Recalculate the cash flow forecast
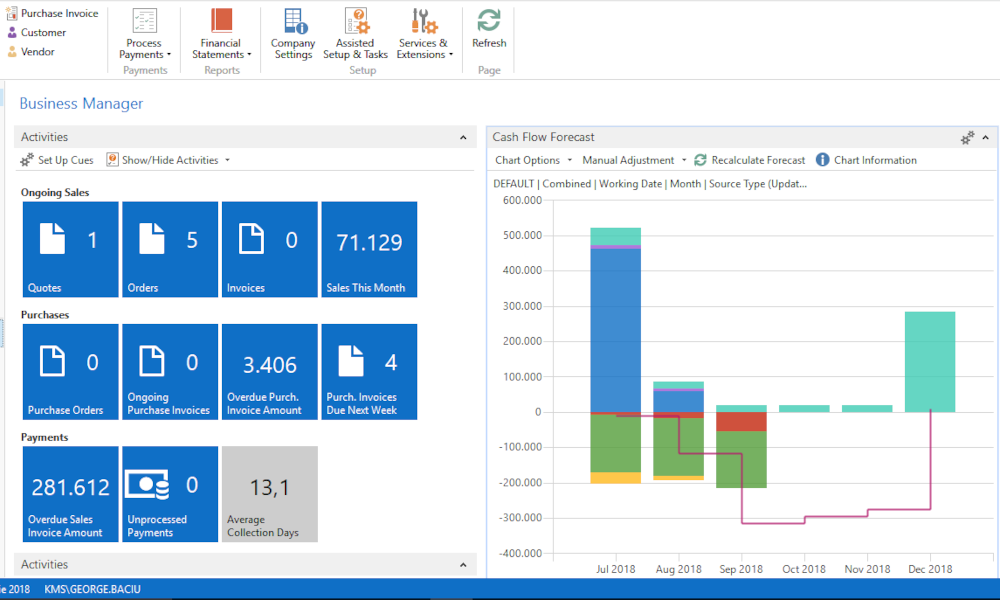Image resolution: width=1000 pixels, height=600 pixels. [x=752, y=160]
